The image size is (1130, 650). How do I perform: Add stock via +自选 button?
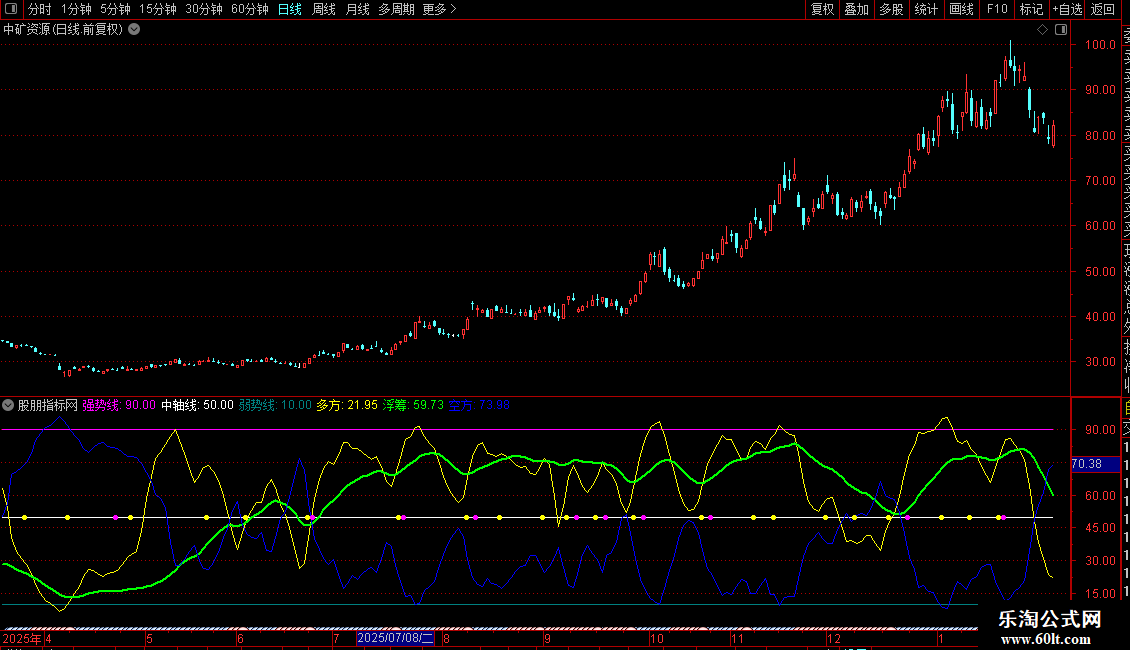point(1067,9)
